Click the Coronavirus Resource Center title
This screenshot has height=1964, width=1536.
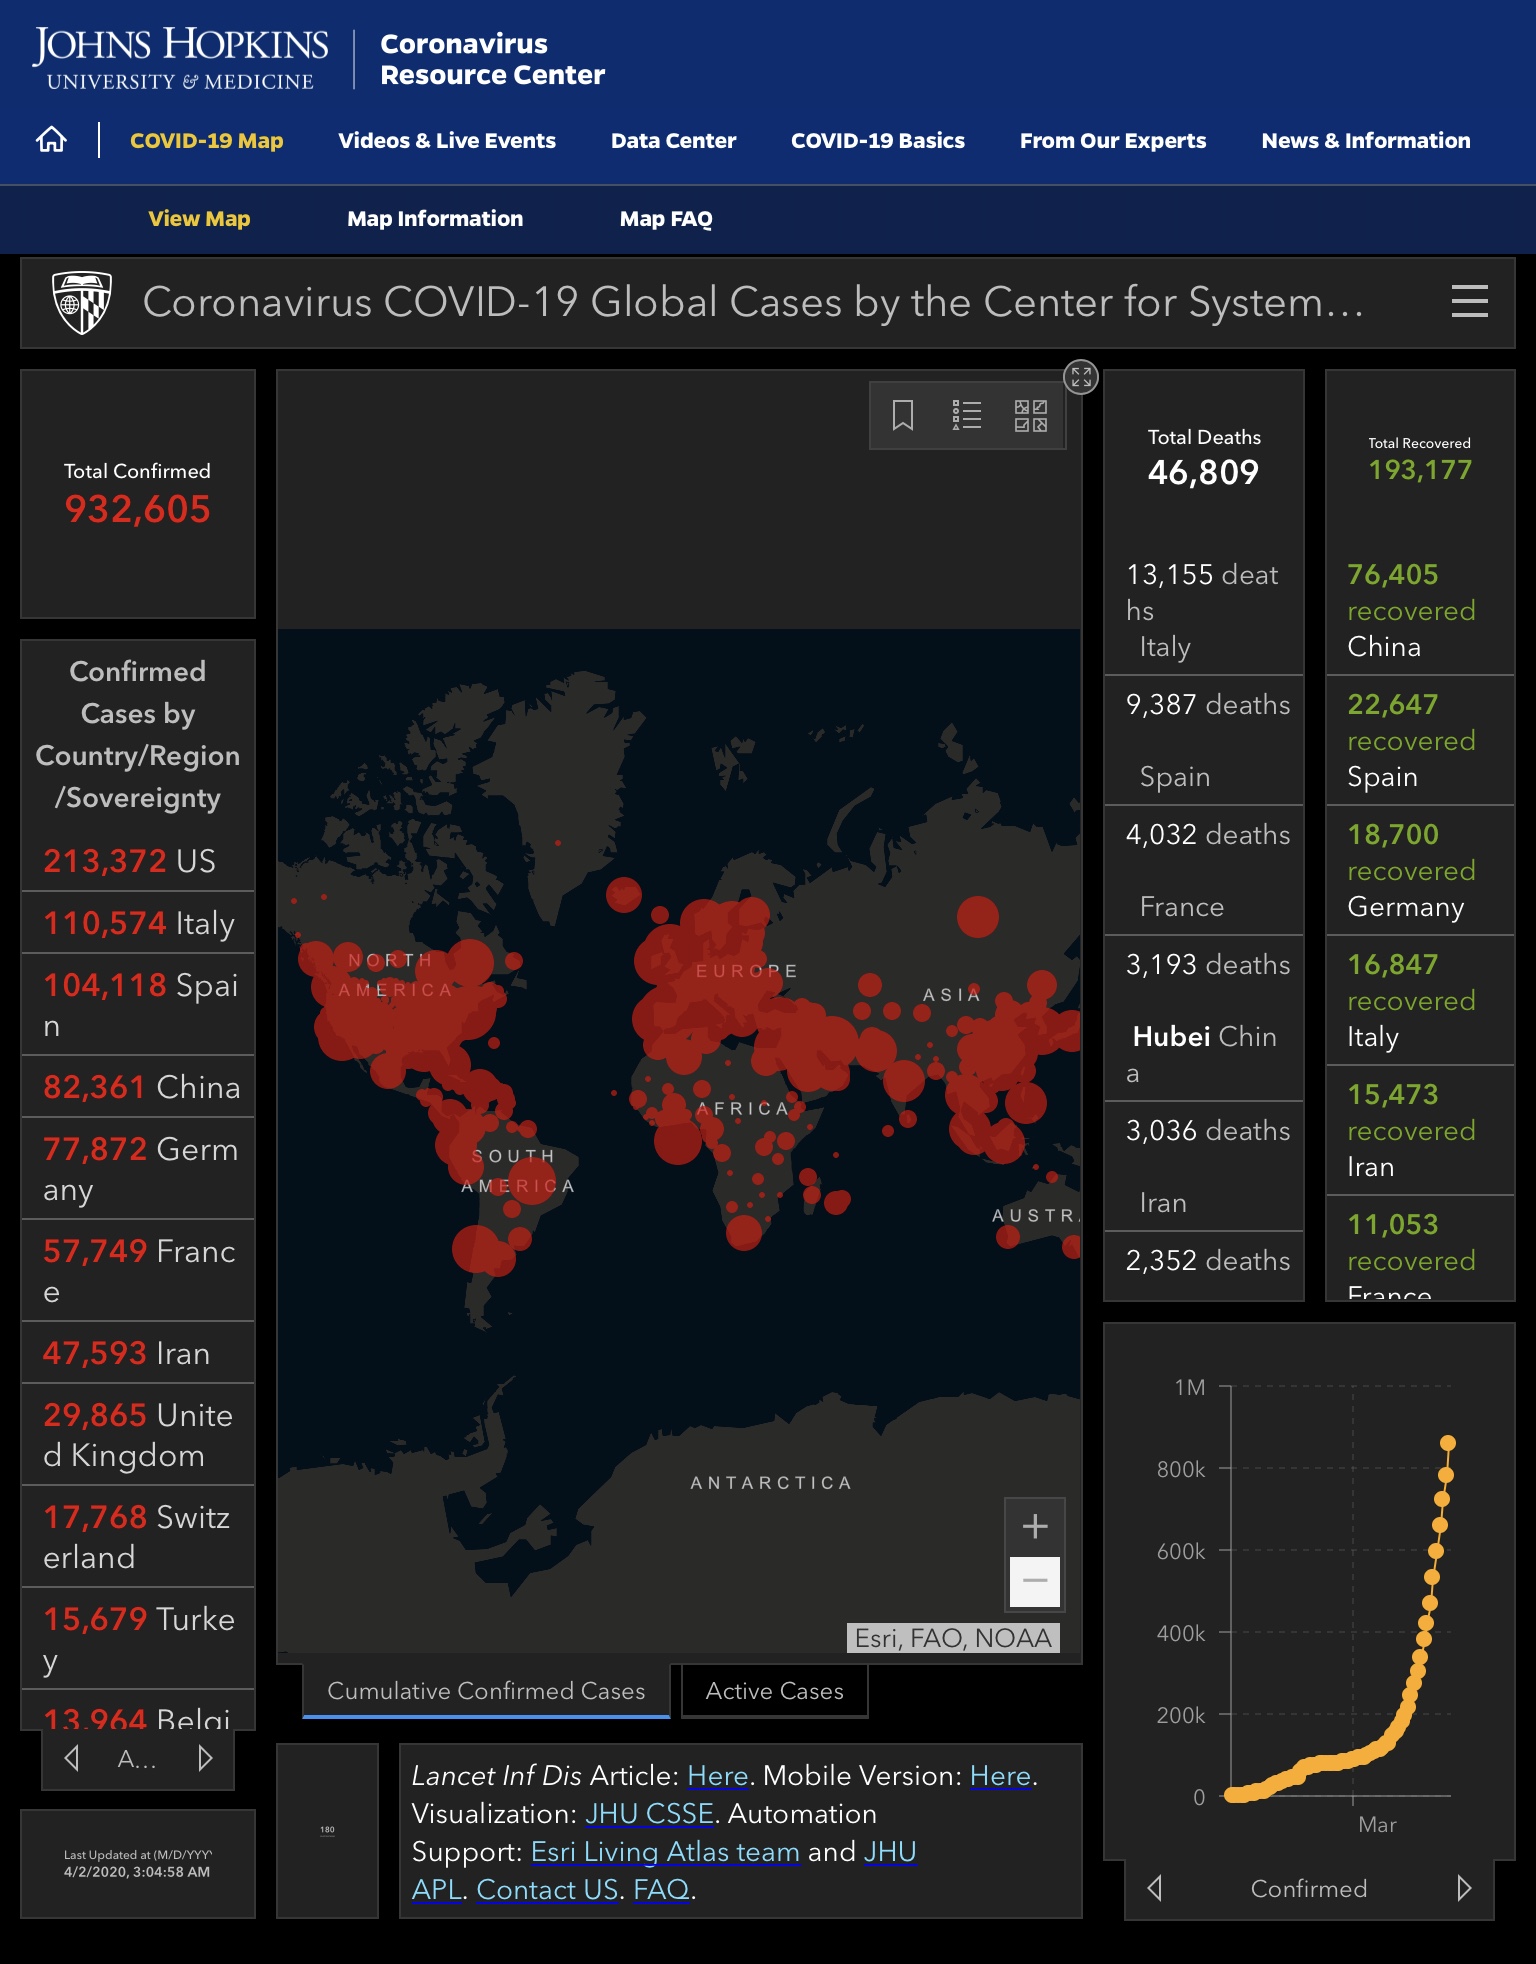pos(492,59)
